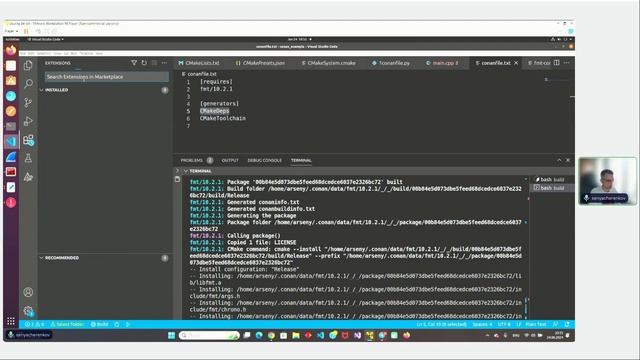Pause the VM using the VMware toolbar button
Image resolution: width=640 pixels, height=360 pixels.
(26, 31)
